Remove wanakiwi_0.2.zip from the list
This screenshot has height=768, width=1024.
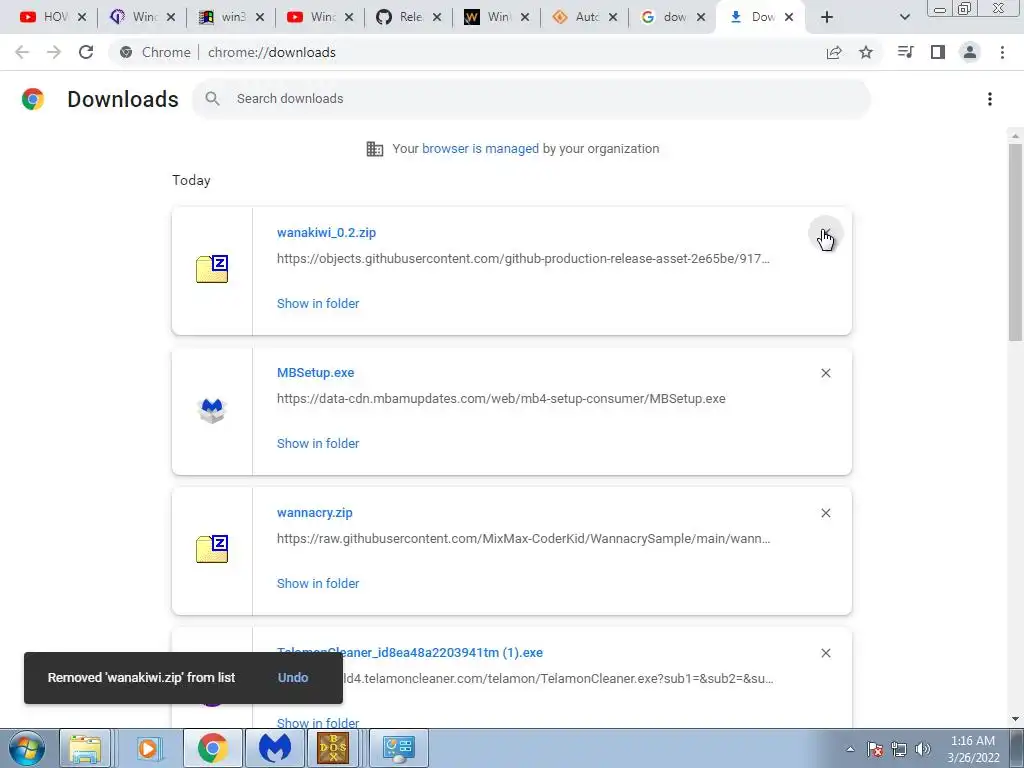[825, 233]
